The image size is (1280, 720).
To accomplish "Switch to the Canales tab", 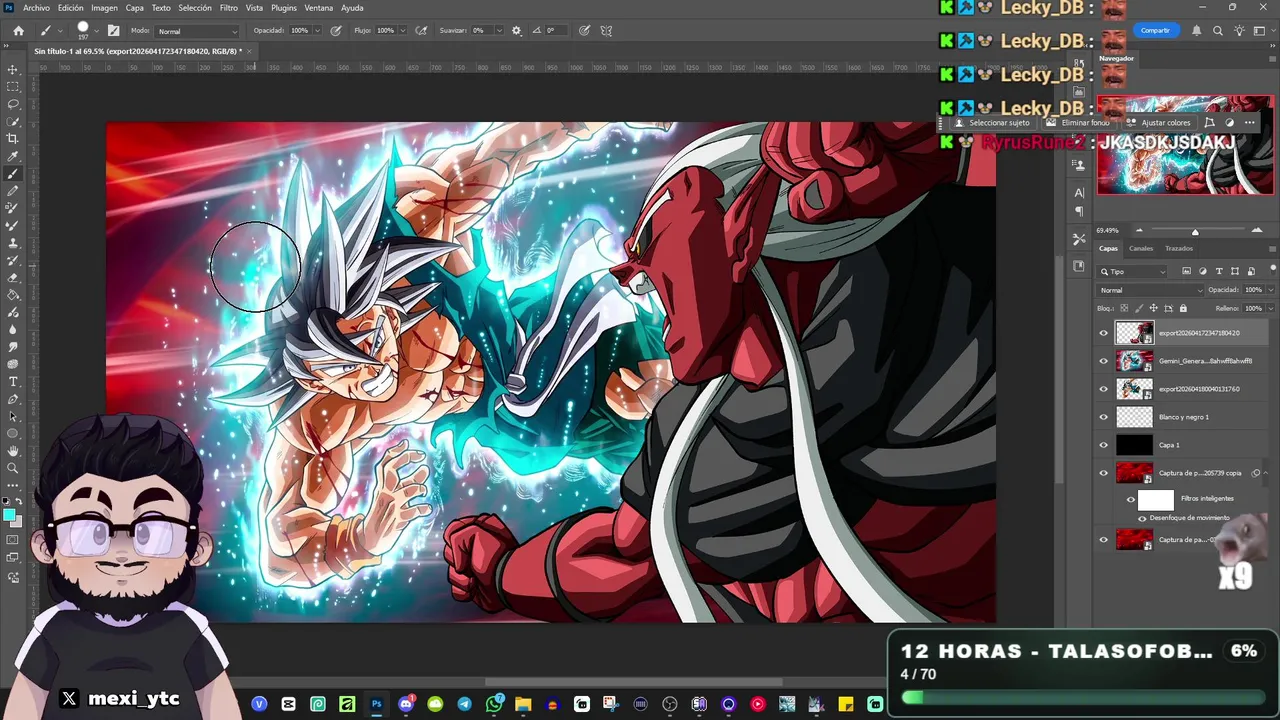I will [x=1141, y=248].
